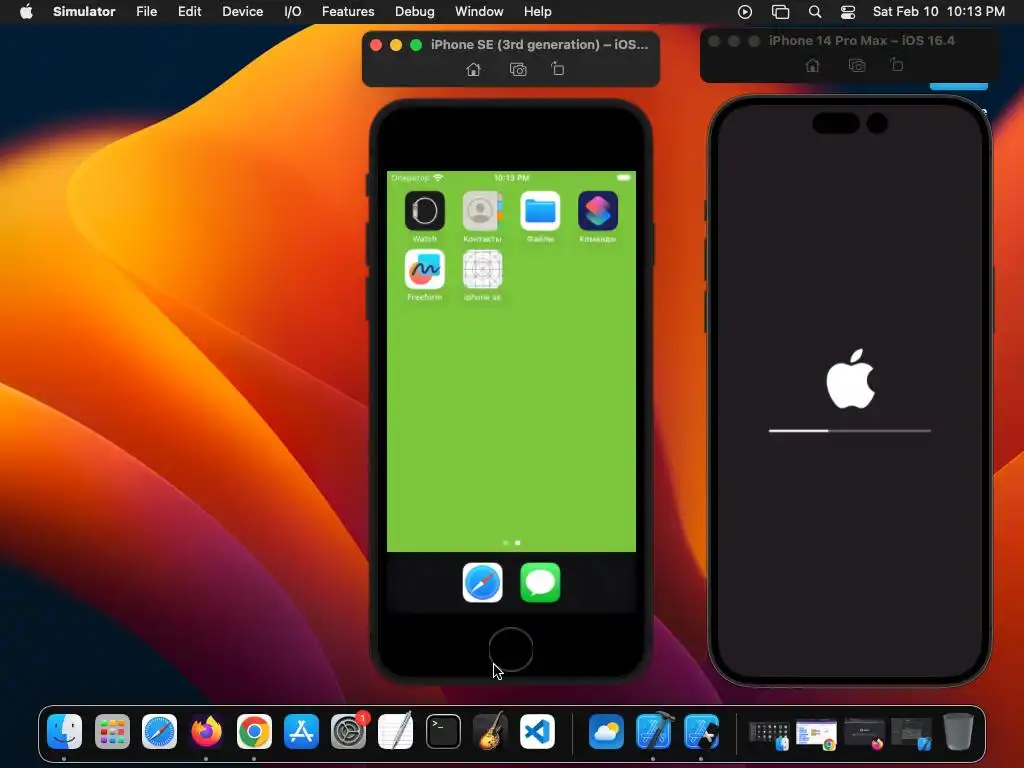
Task: Open Launchpad from the Dock
Action: click(112, 731)
